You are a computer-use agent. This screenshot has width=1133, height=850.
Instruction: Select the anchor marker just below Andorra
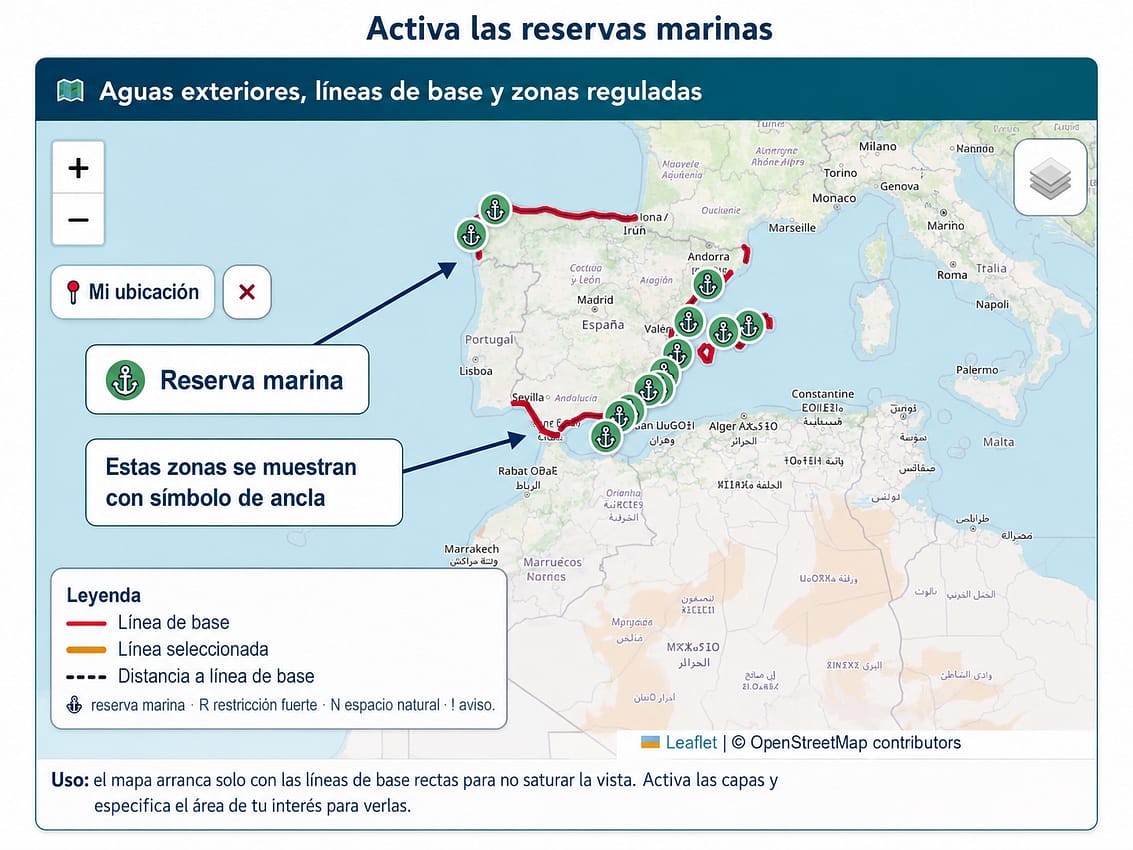tap(707, 284)
